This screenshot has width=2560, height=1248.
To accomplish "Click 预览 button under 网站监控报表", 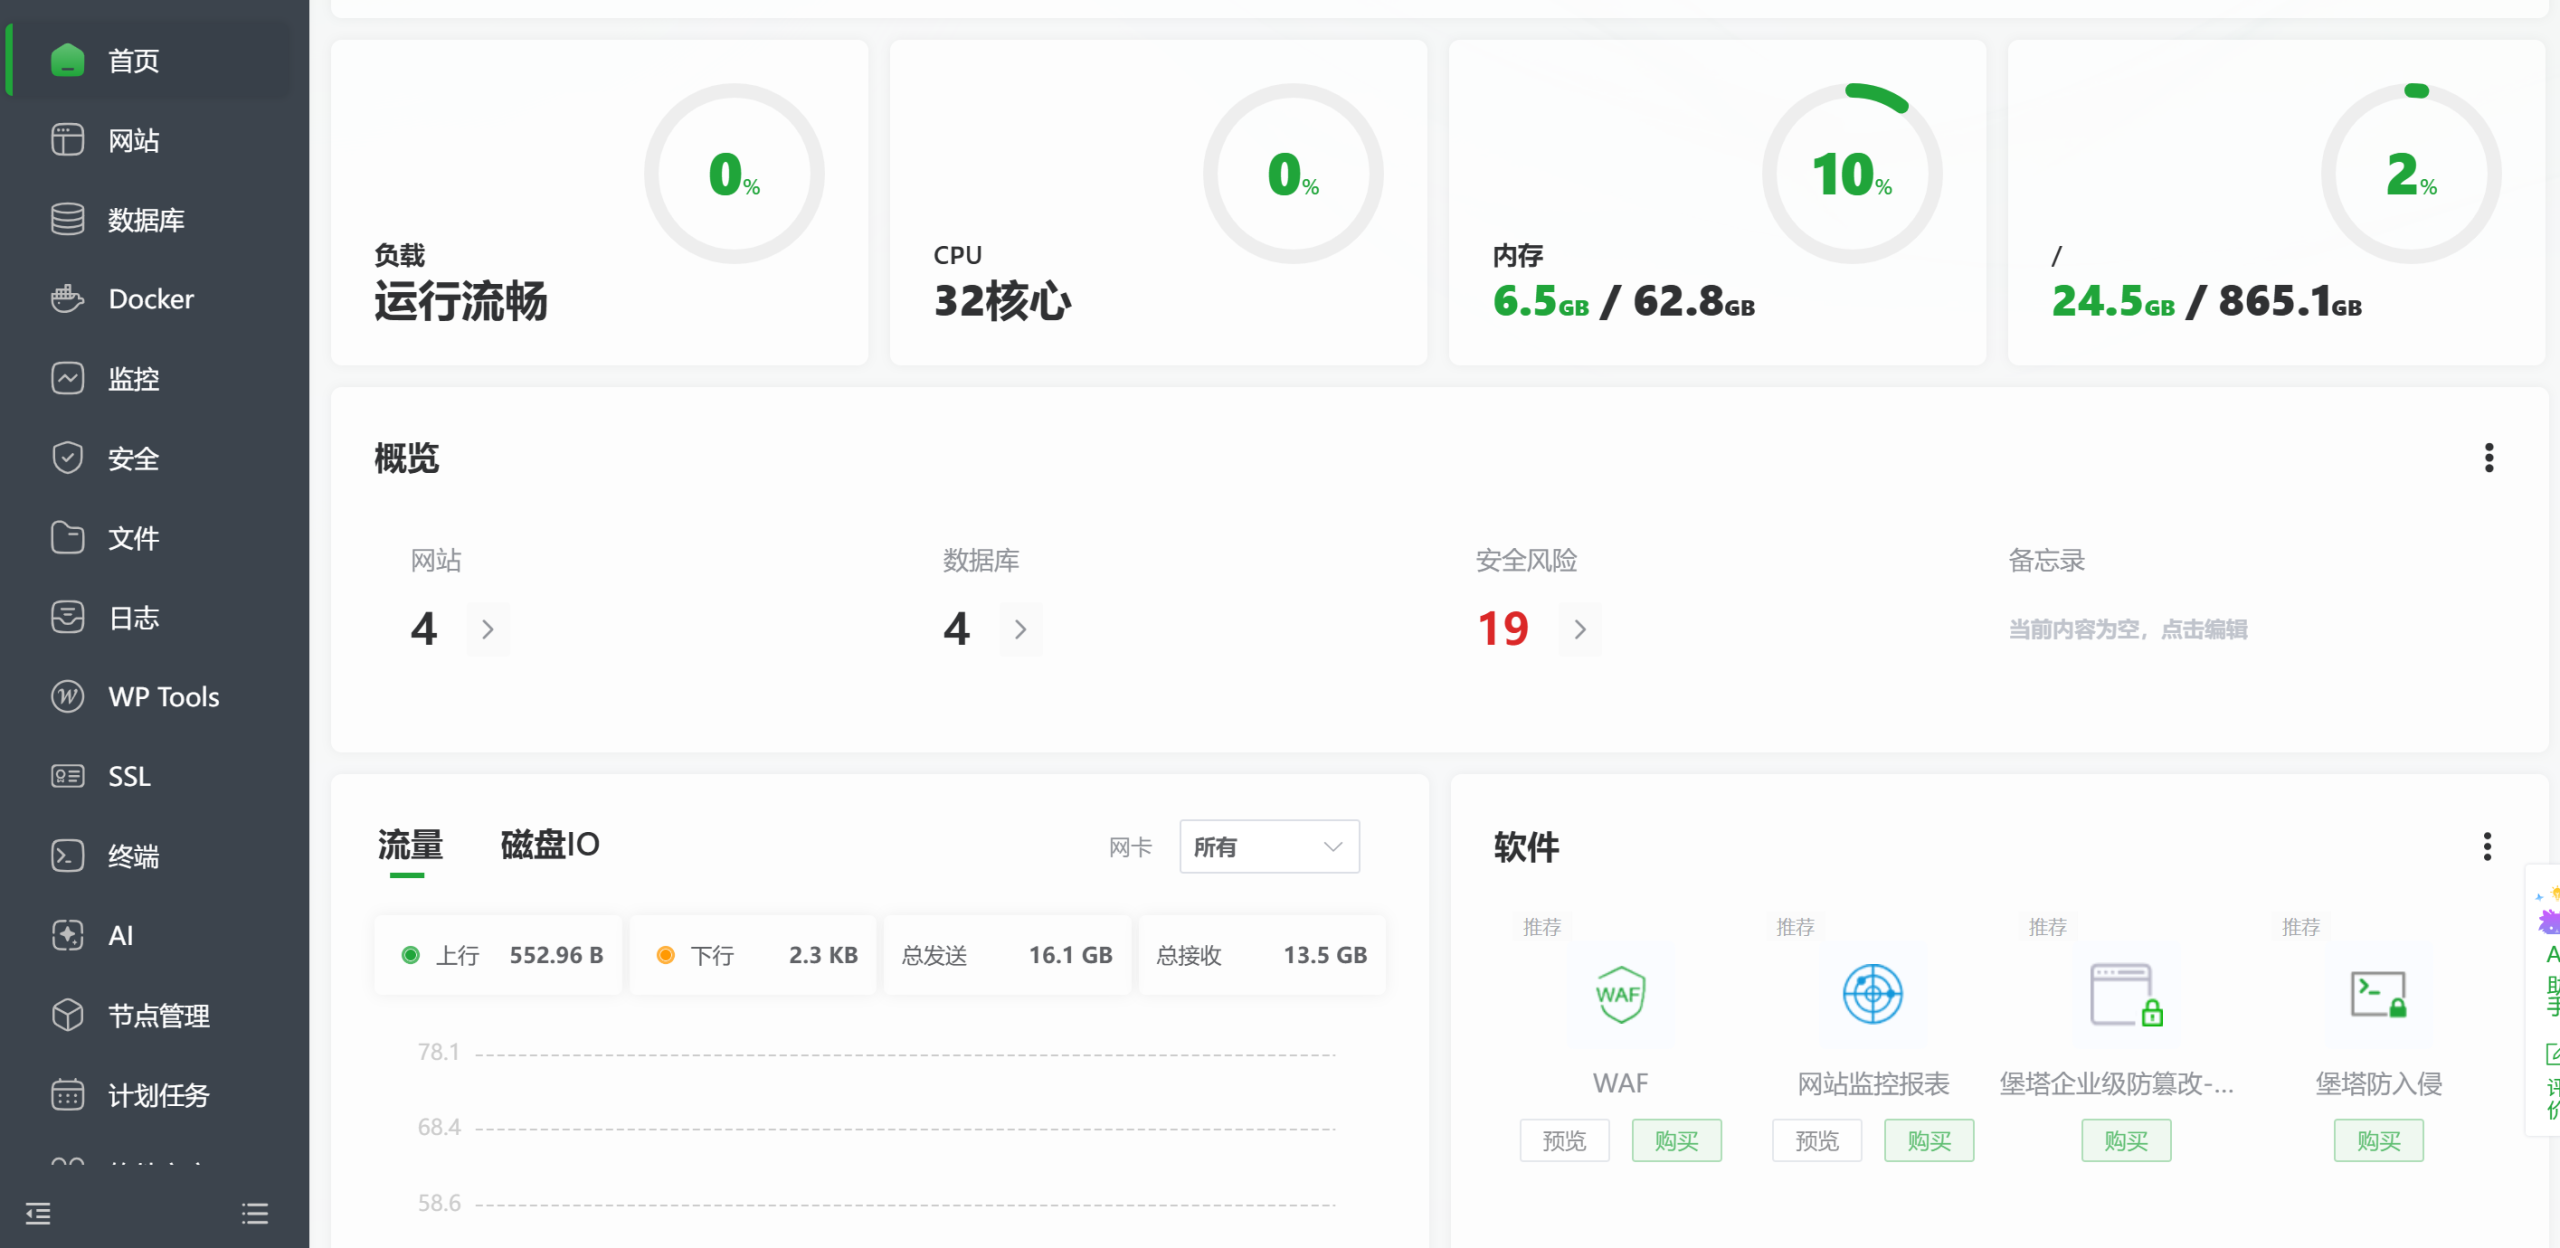I will [1817, 1140].
